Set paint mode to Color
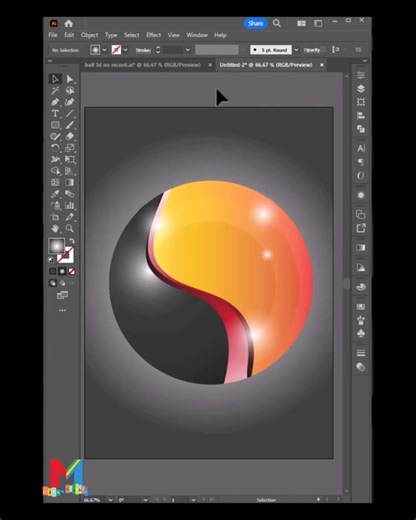416x520 pixels. 53,271
